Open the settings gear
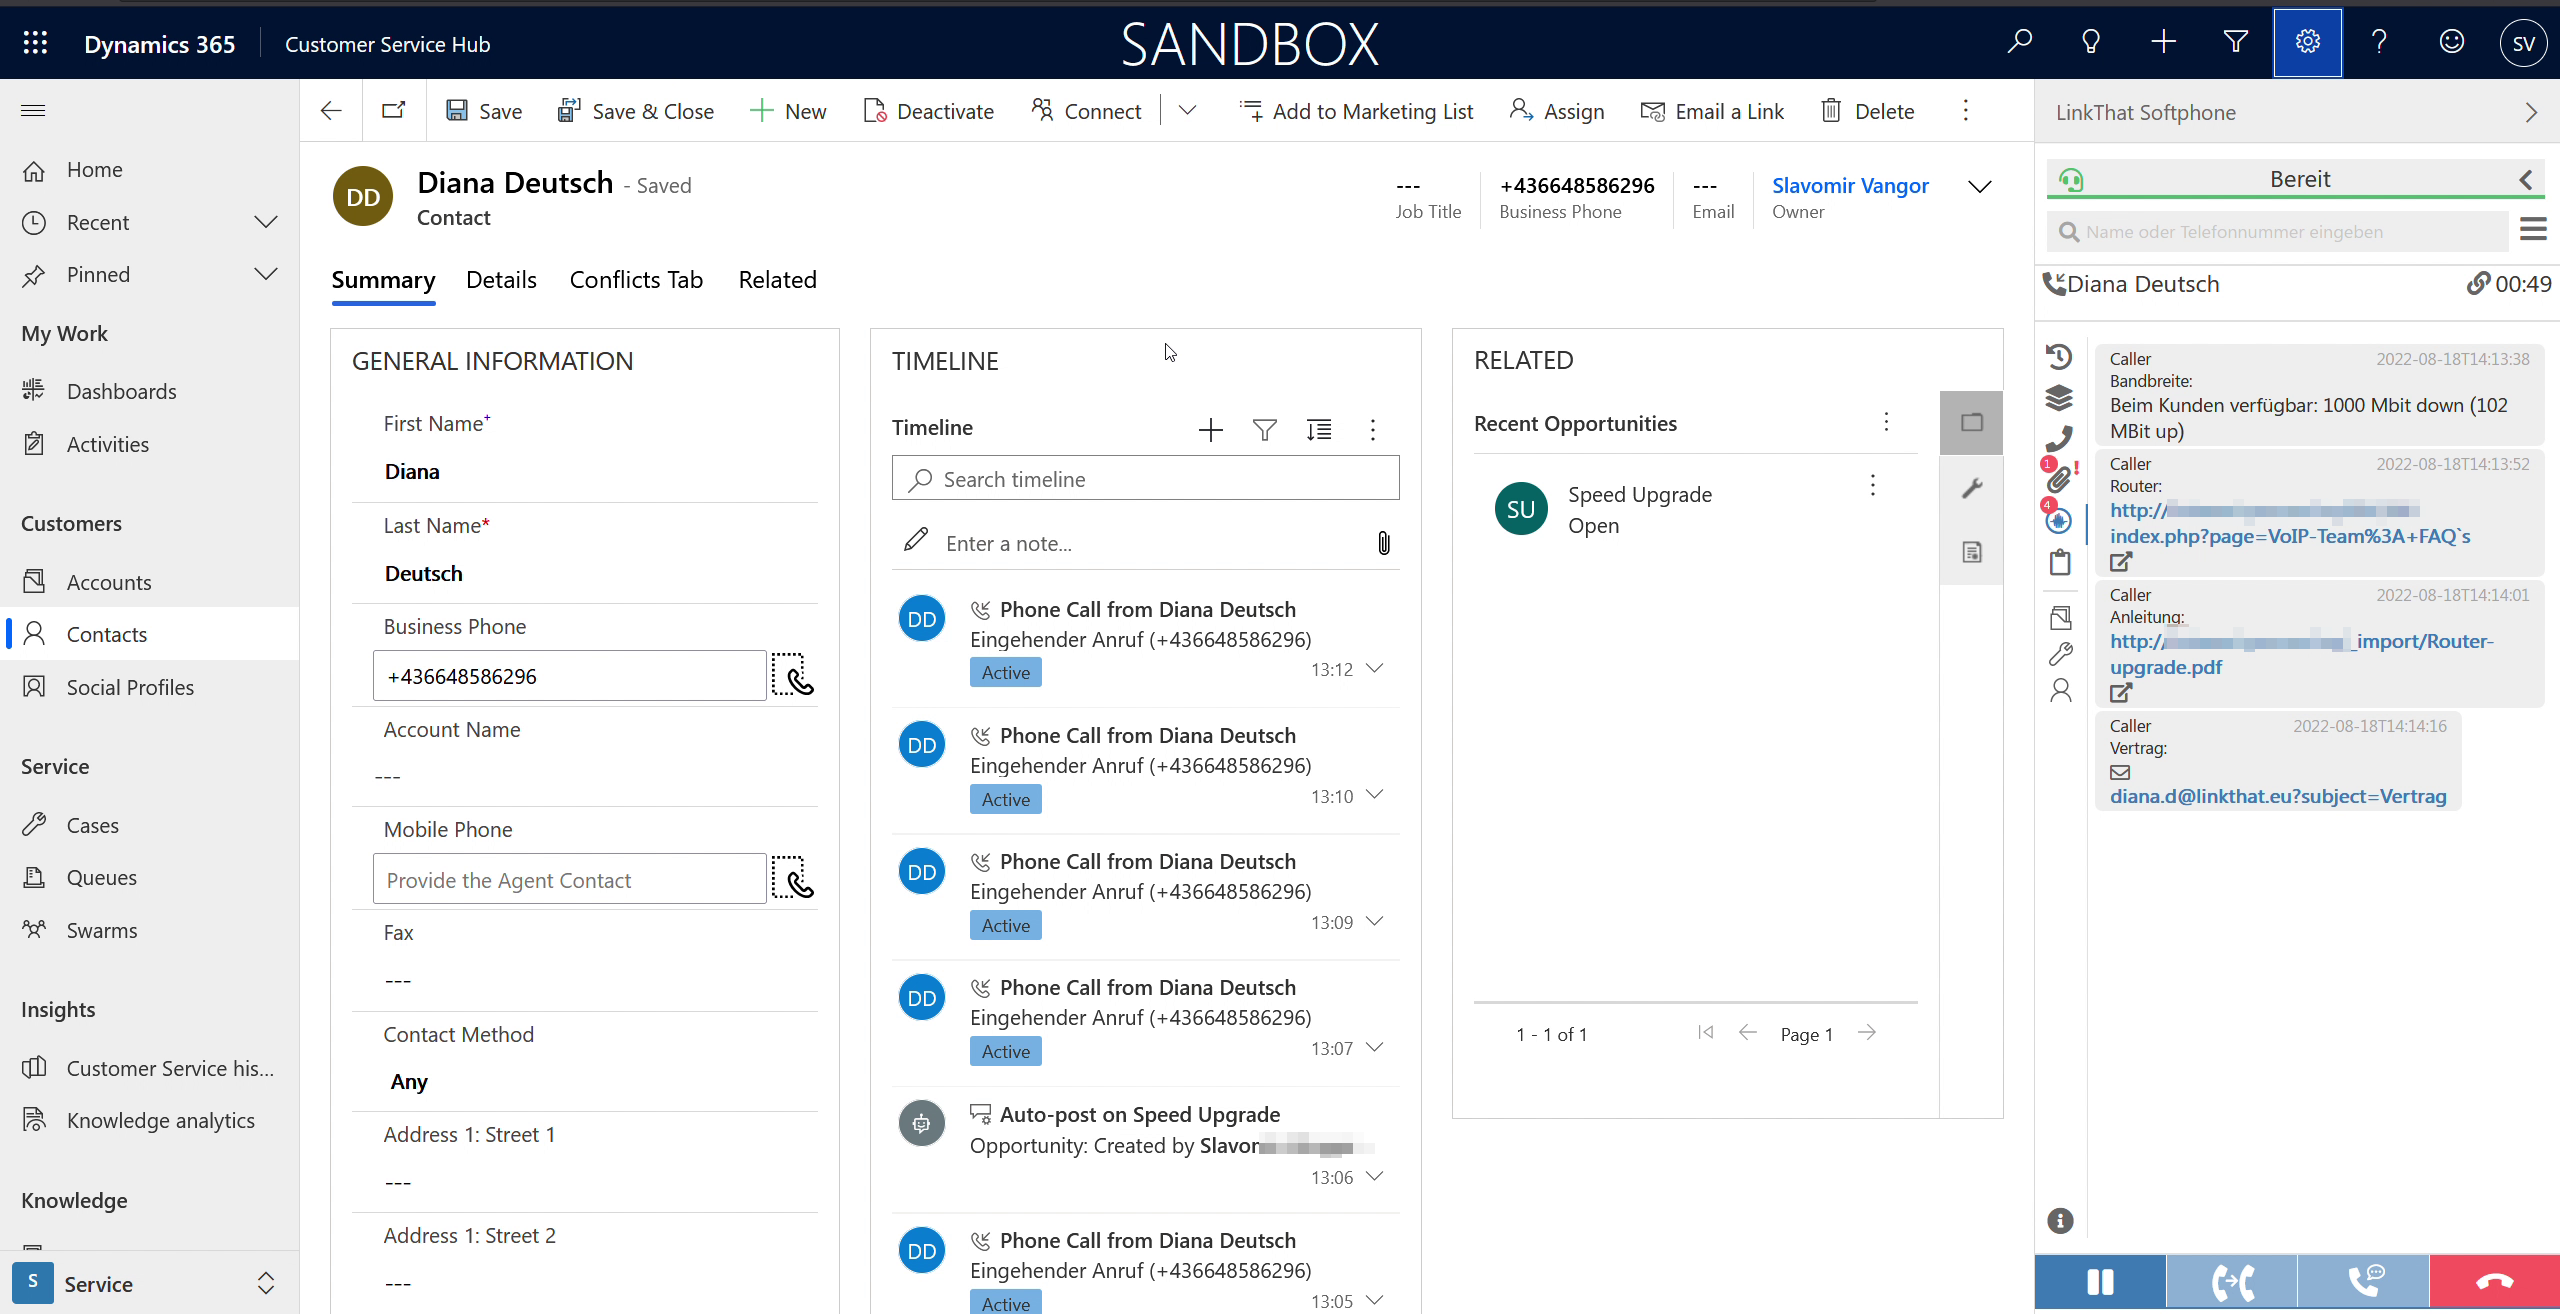The width and height of the screenshot is (2560, 1314). [2307, 42]
